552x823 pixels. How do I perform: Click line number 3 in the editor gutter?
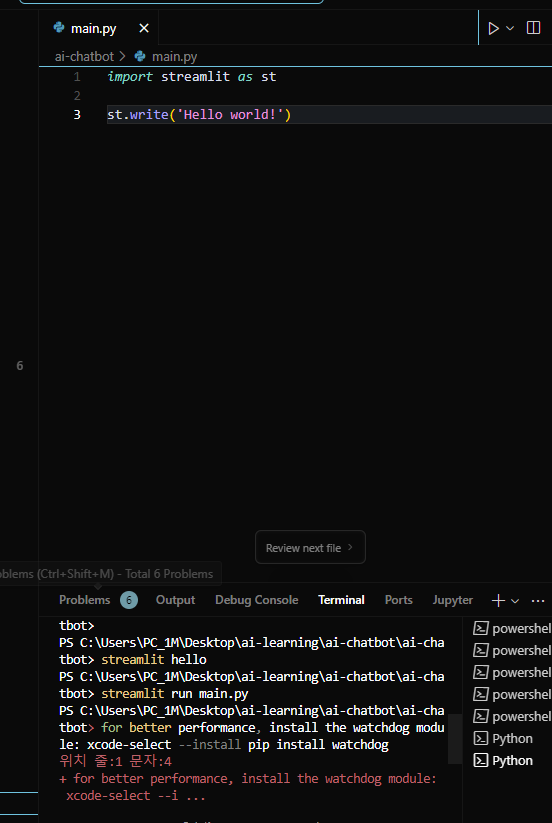[x=77, y=114]
